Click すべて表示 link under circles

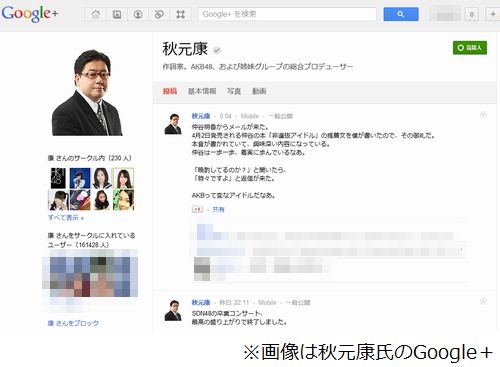click(66, 218)
